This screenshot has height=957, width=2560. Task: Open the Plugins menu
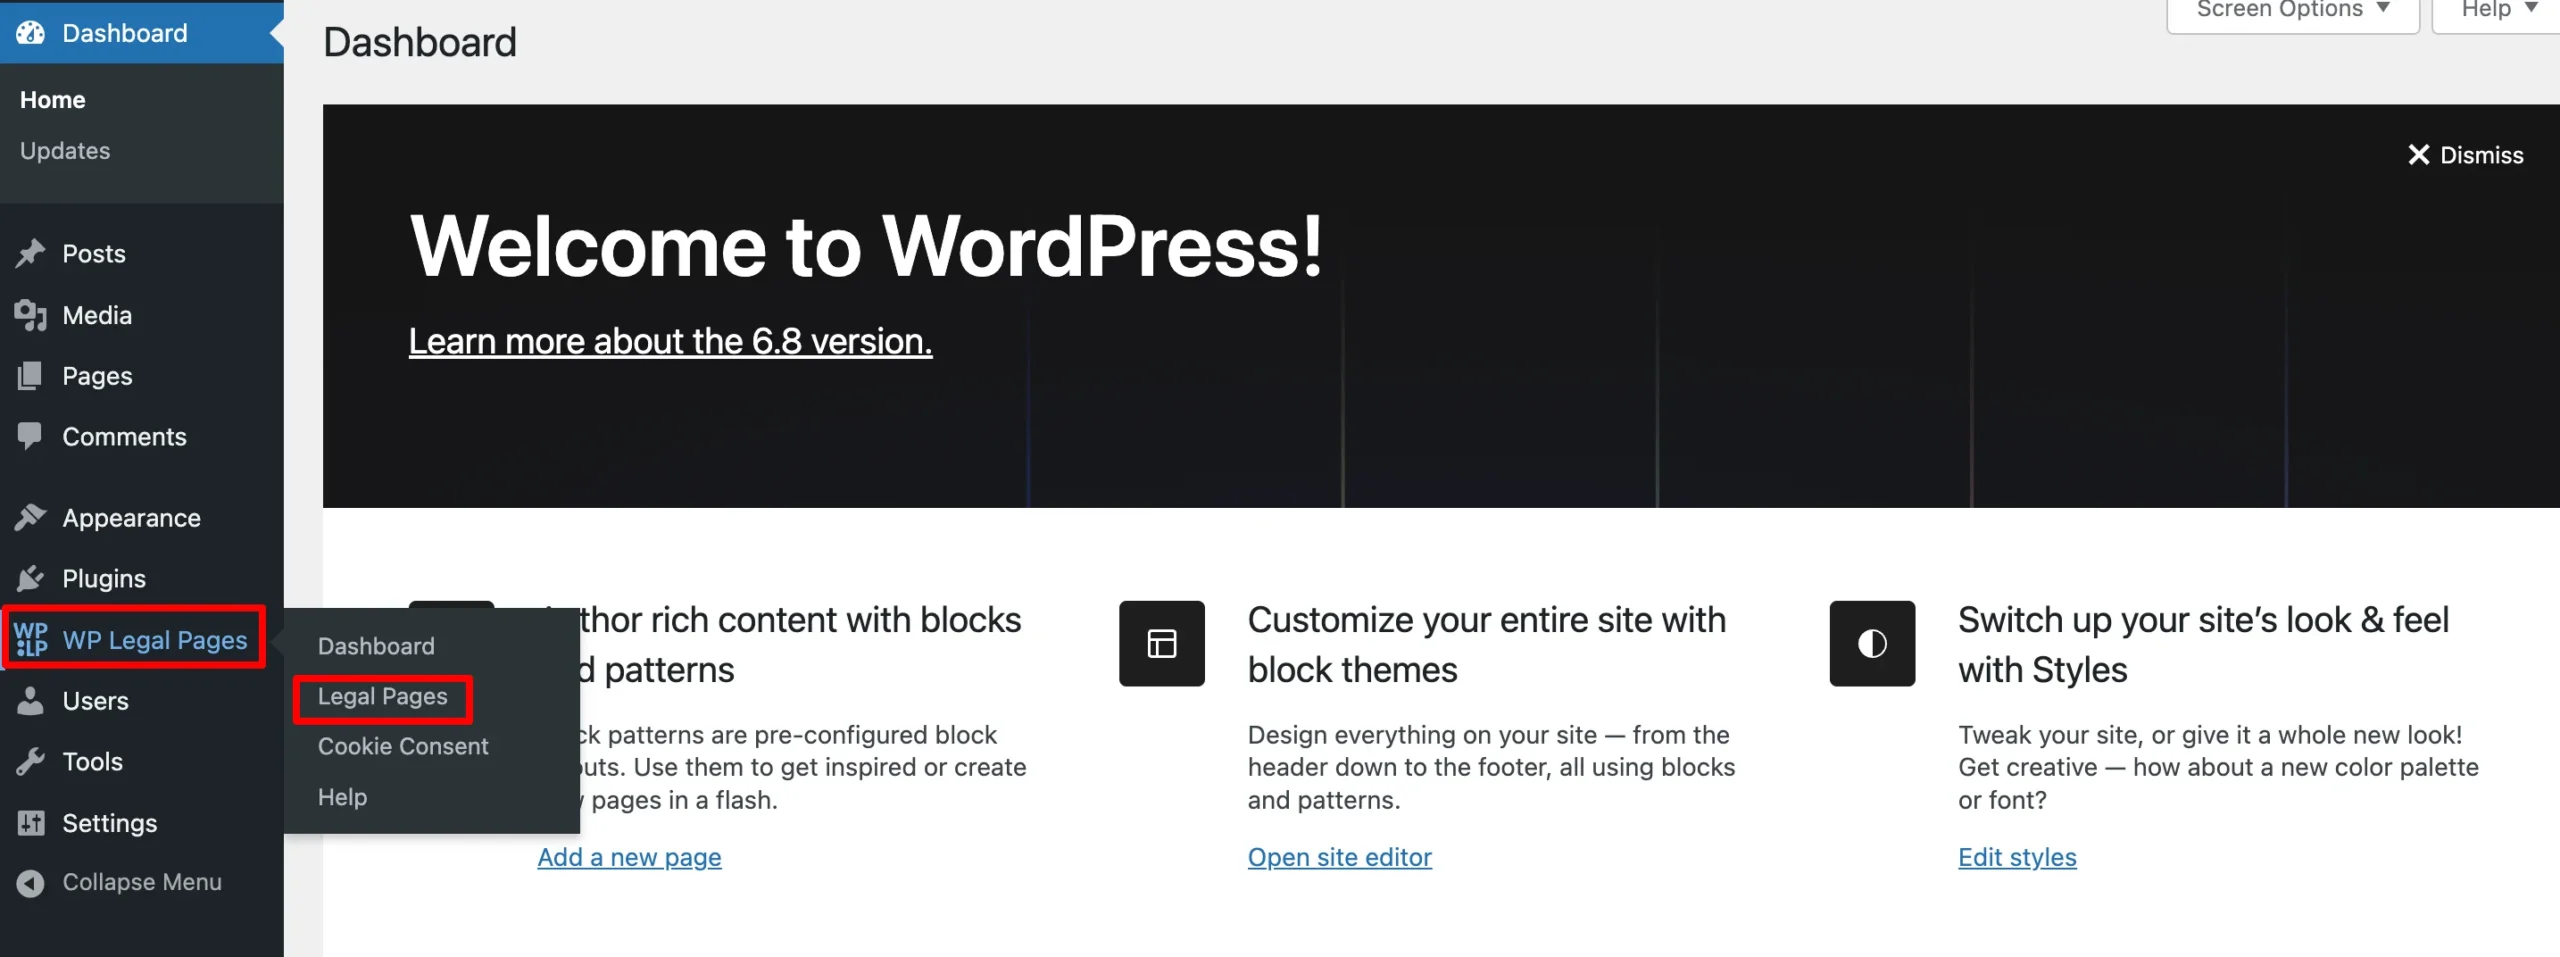[x=142, y=579]
